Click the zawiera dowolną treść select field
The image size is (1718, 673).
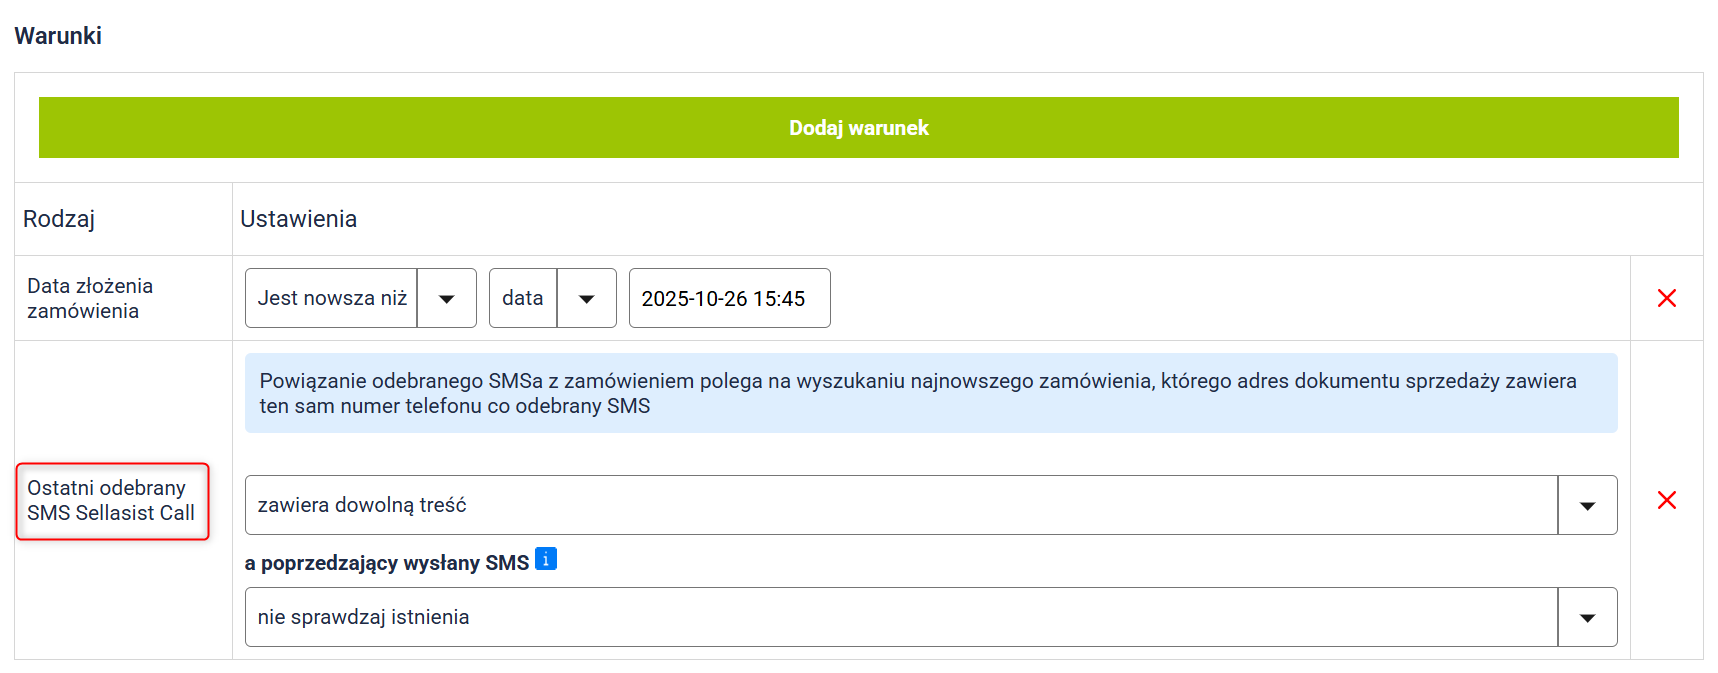click(x=900, y=505)
